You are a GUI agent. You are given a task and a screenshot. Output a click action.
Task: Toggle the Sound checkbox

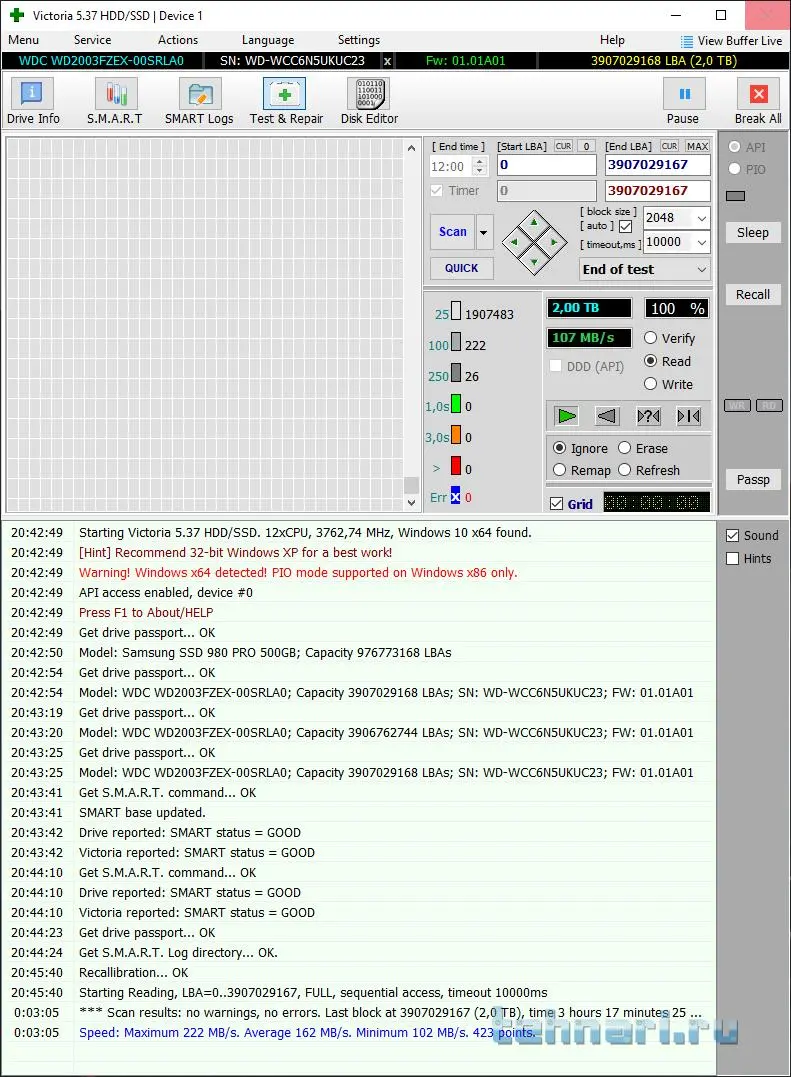(733, 535)
